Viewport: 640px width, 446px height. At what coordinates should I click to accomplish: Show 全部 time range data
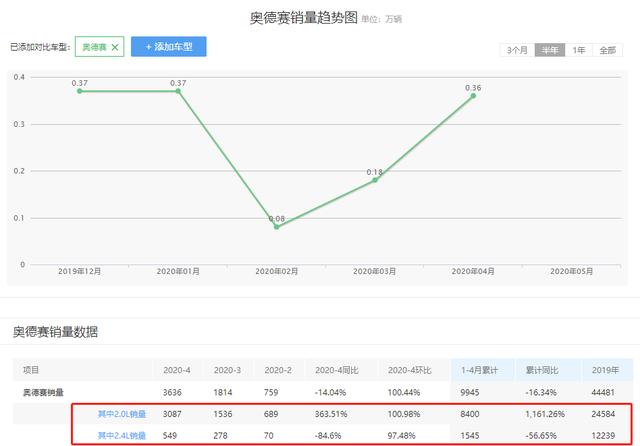pyautogui.click(x=607, y=50)
